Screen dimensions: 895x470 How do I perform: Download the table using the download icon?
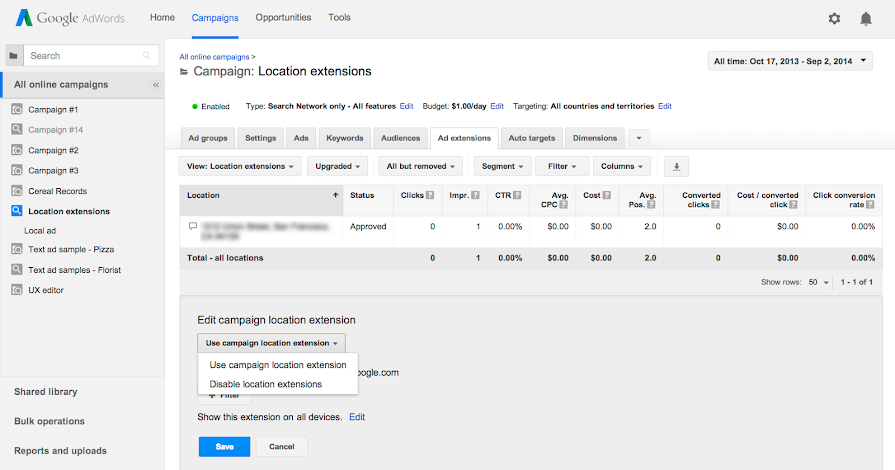tap(676, 166)
